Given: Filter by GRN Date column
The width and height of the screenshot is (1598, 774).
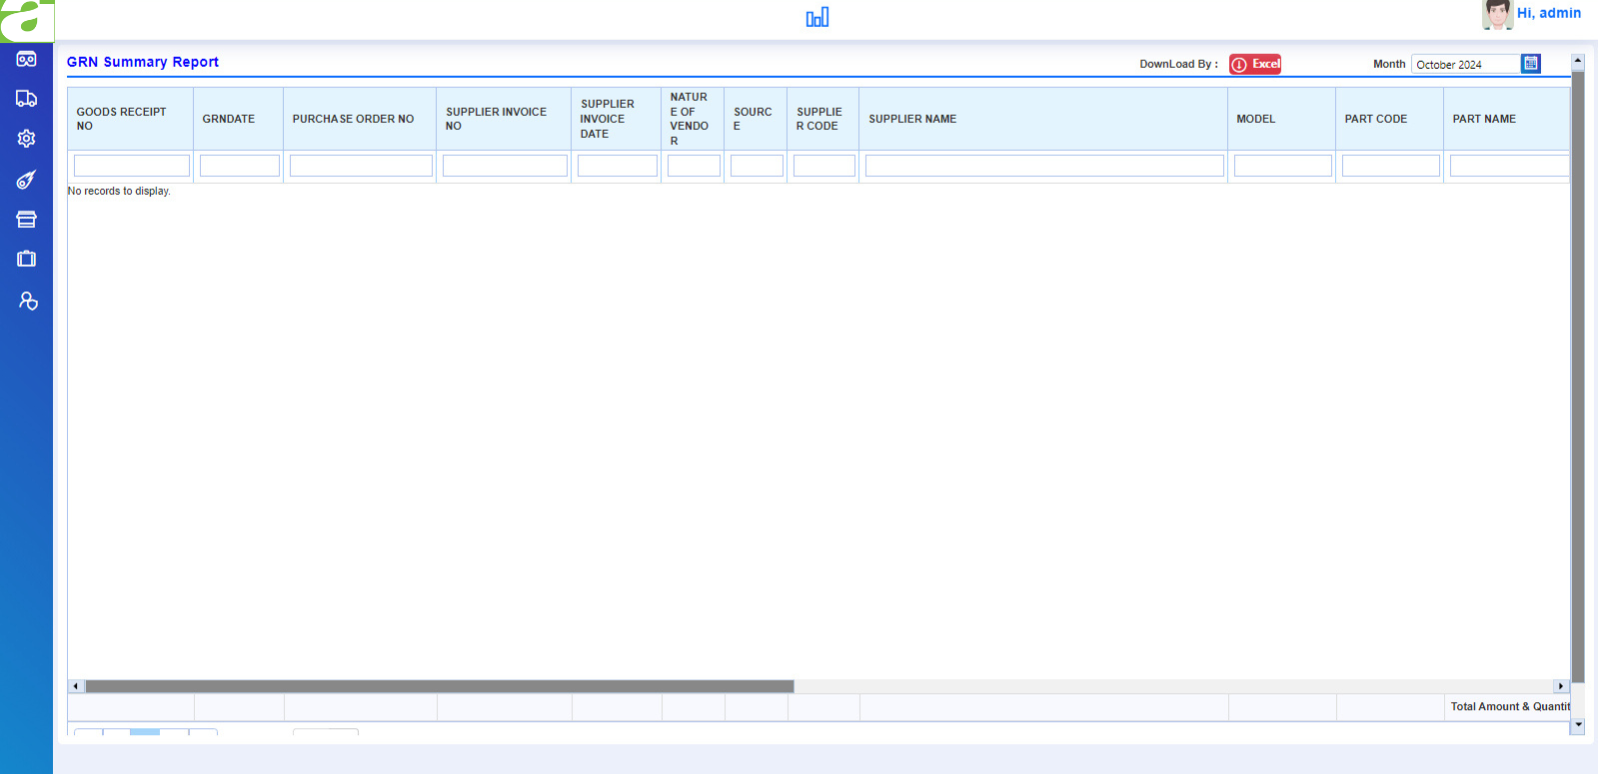Looking at the screenshot, I should [239, 165].
